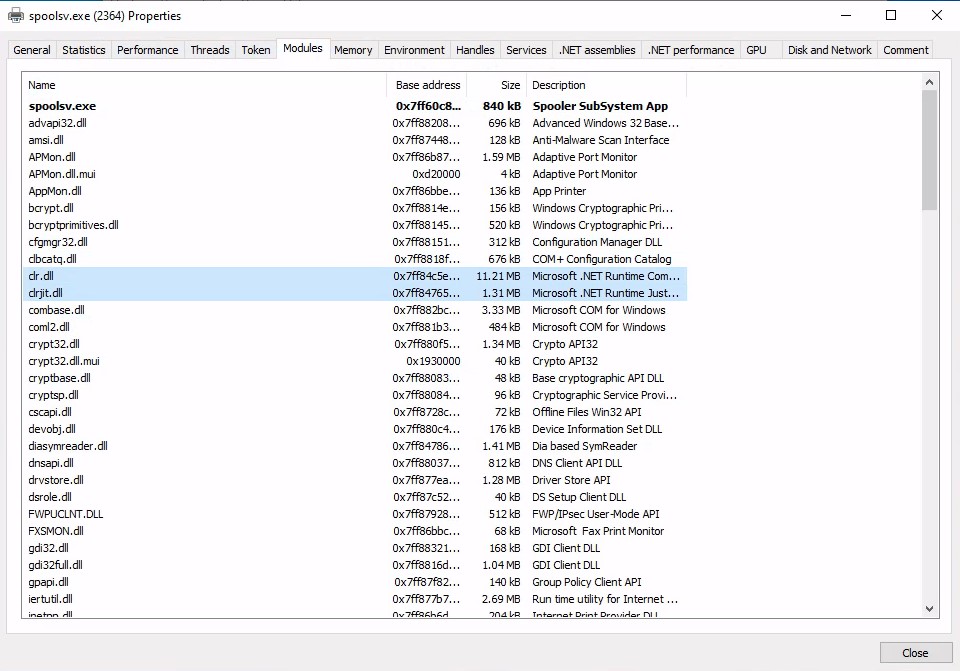The height and width of the screenshot is (671, 960).
Task: View the Performance tab
Action: pyautogui.click(x=147, y=49)
